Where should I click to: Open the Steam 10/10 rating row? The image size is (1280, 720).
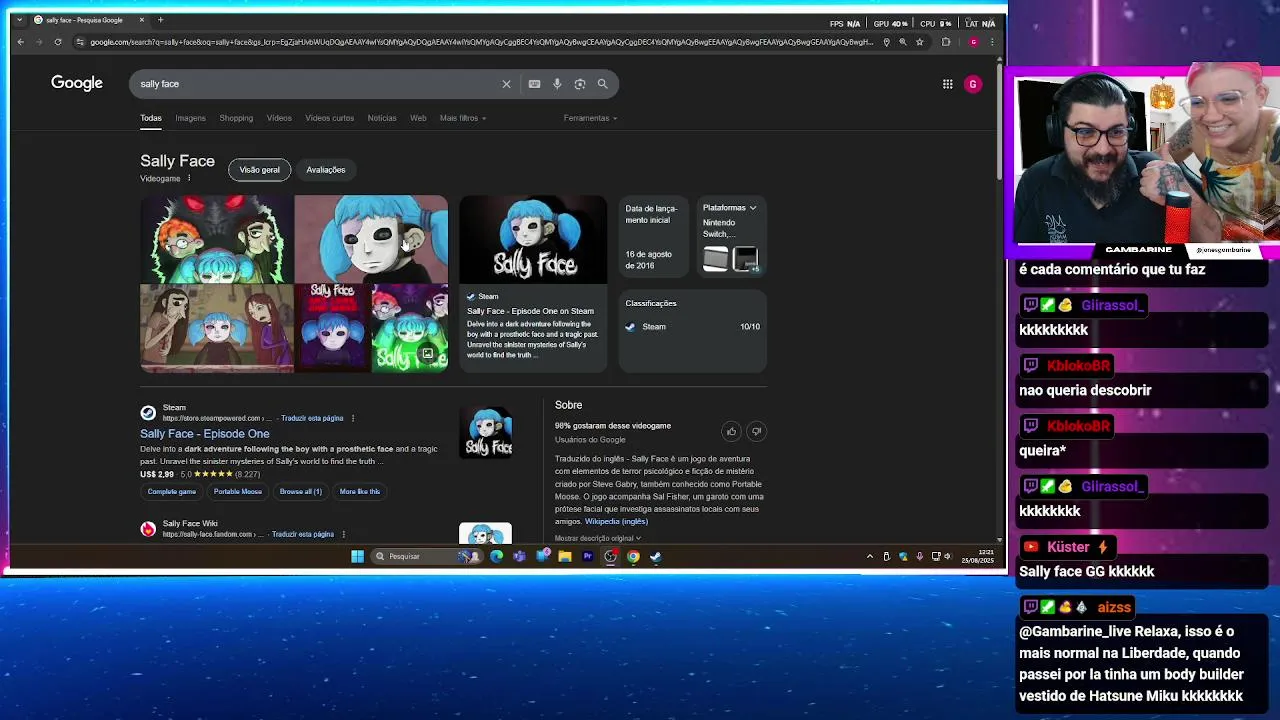tap(692, 327)
